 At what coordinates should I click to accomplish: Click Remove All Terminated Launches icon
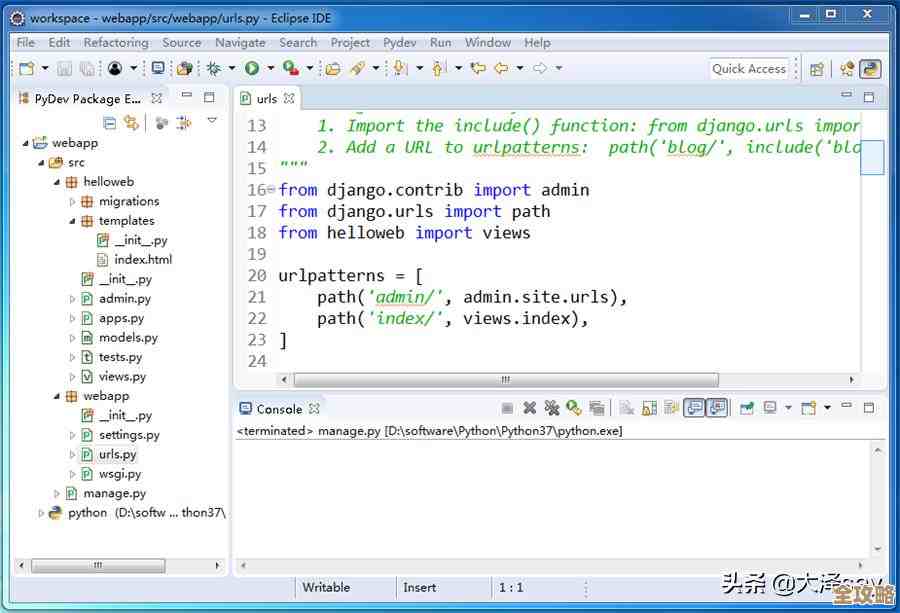pyautogui.click(x=551, y=408)
